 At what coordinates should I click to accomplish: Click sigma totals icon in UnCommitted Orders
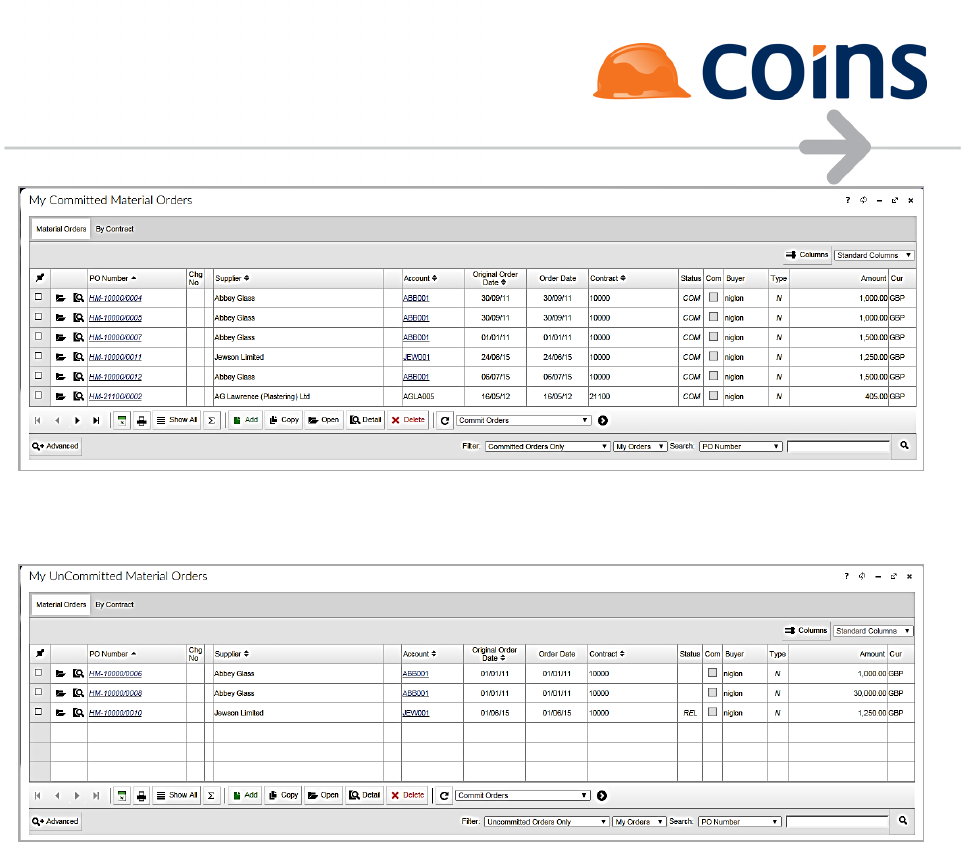211,796
